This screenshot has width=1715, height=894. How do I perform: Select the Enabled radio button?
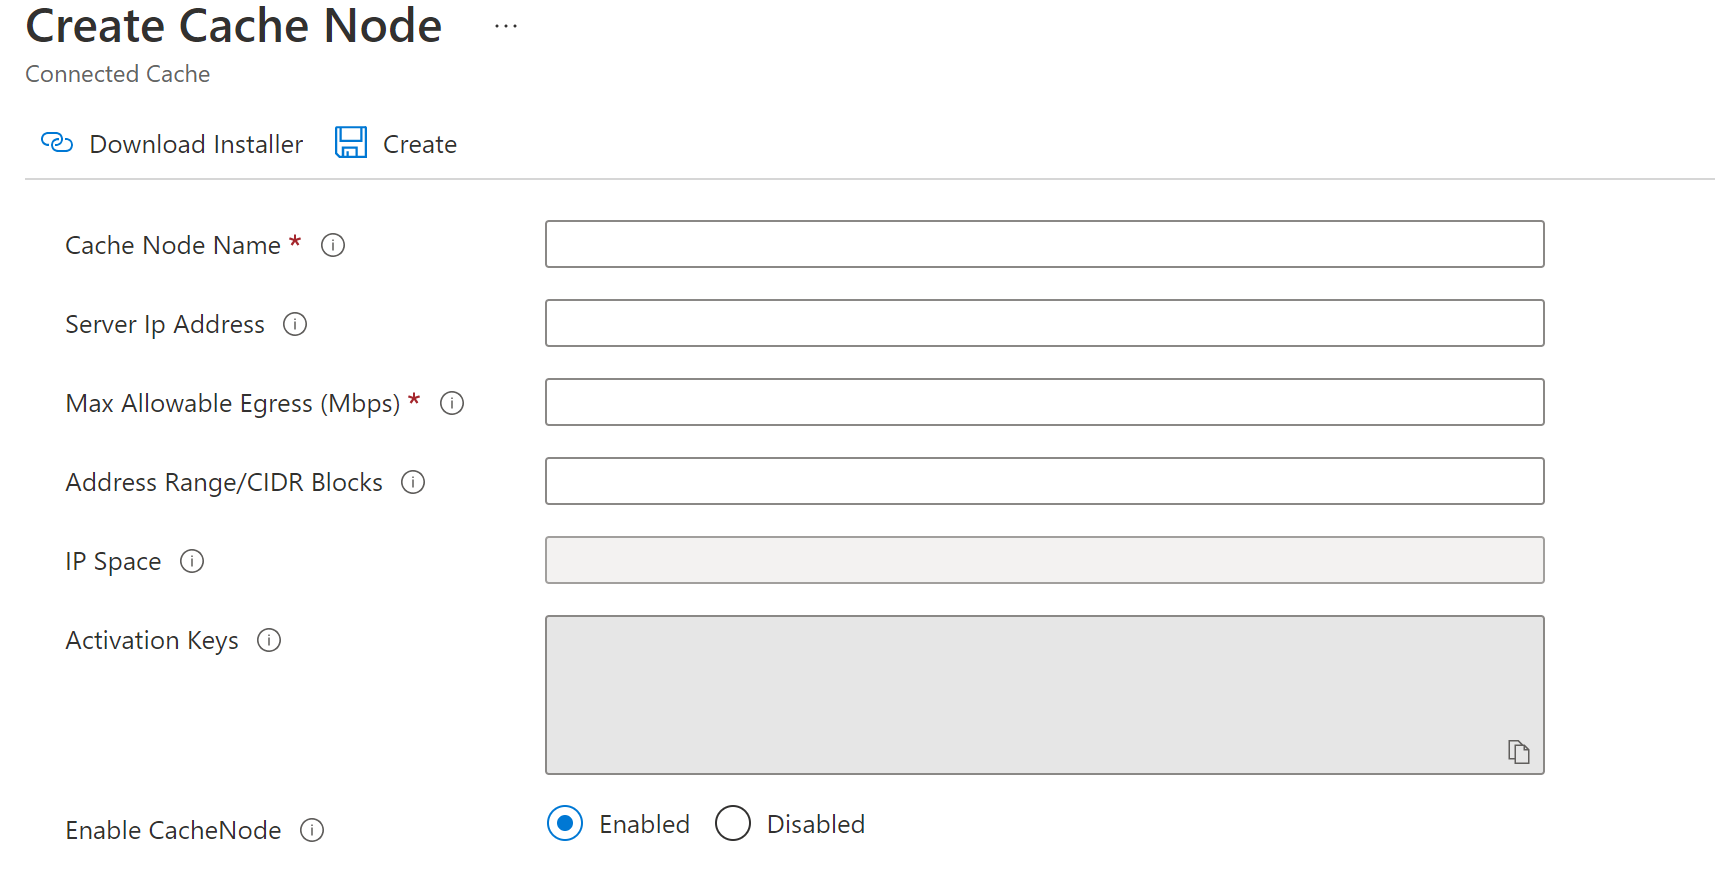(x=565, y=824)
